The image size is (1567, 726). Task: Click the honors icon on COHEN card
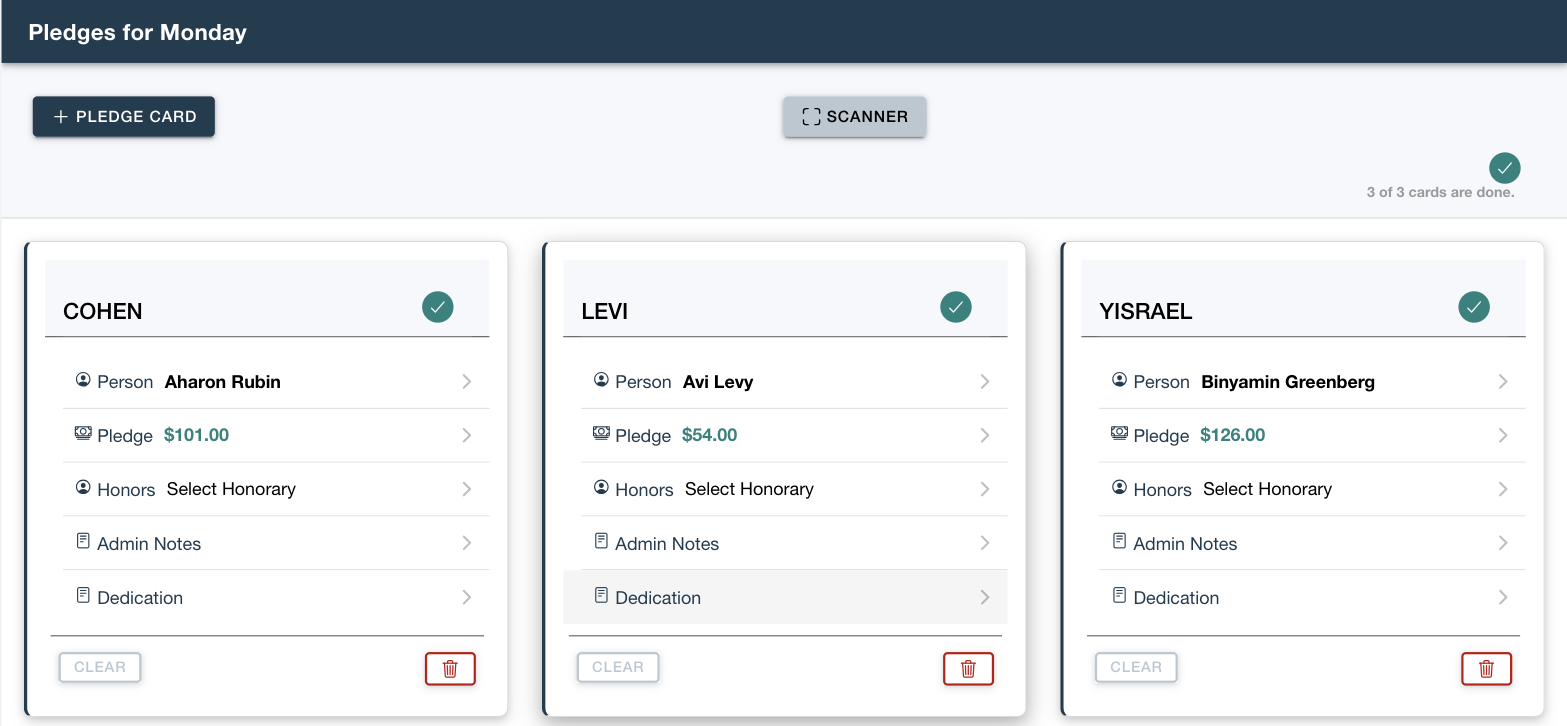[x=83, y=488]
